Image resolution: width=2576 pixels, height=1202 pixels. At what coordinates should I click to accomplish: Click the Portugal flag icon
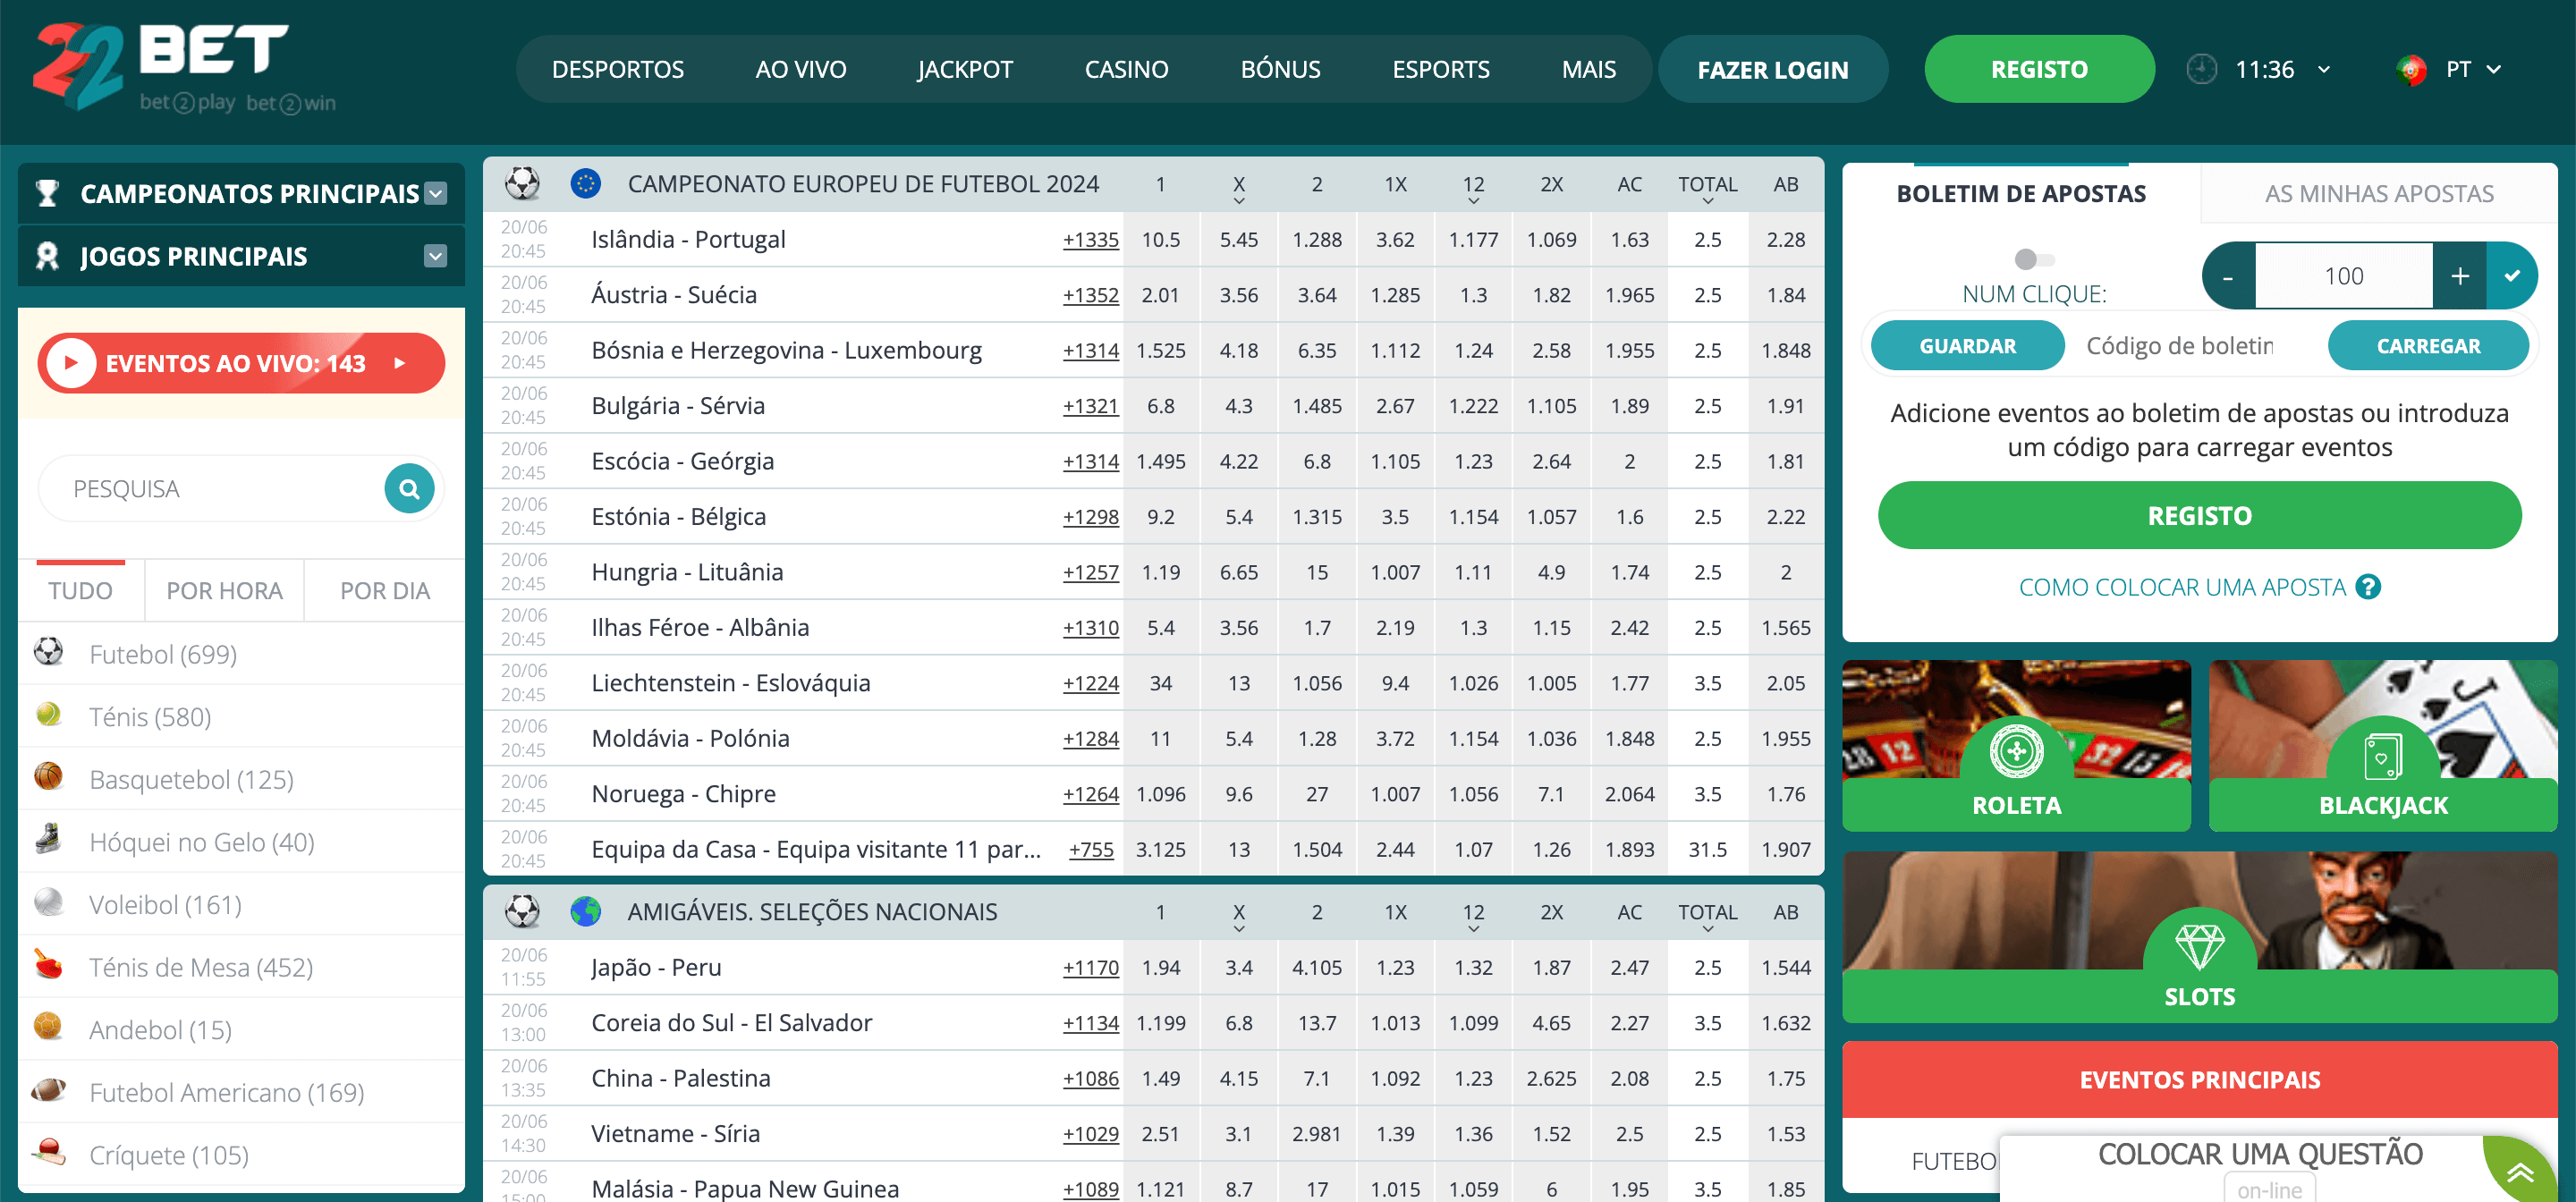pyautogui.click(x=2412, y=69)
